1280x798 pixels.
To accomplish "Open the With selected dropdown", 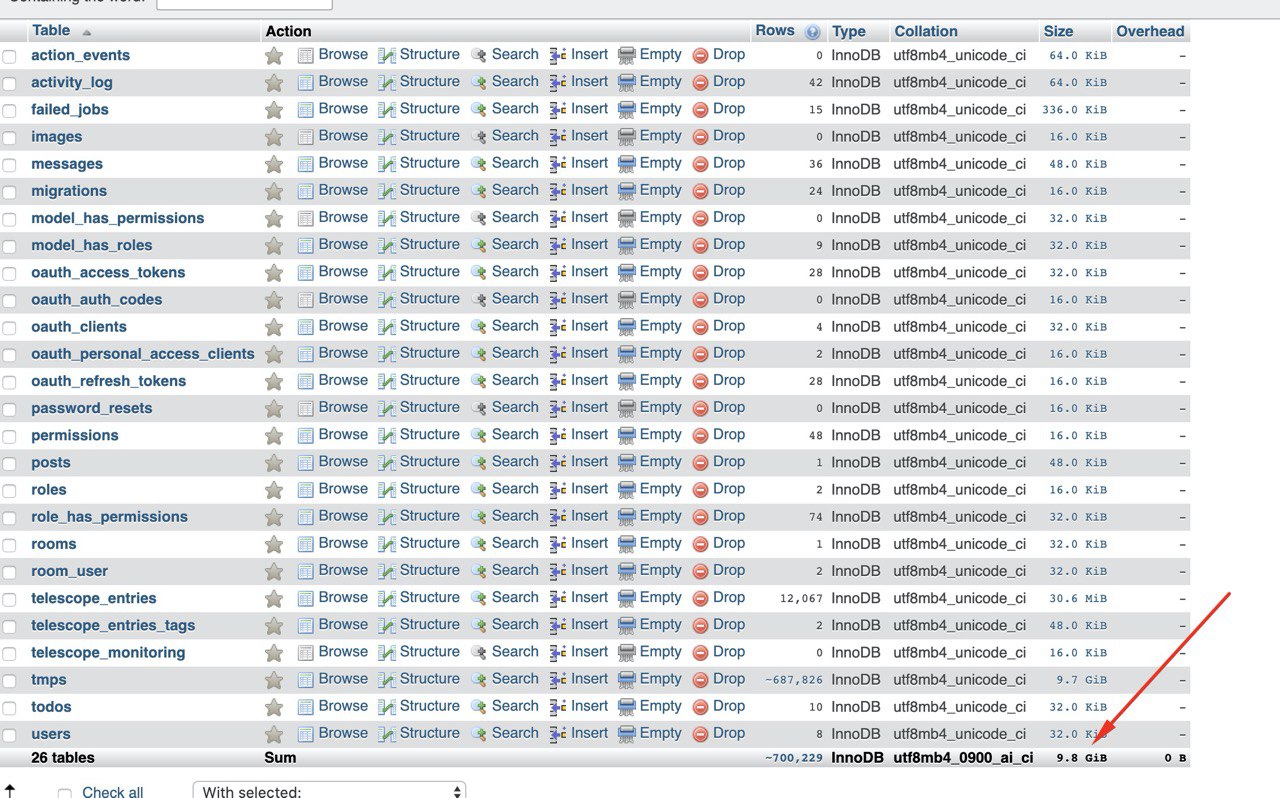I will click(329, 791).
